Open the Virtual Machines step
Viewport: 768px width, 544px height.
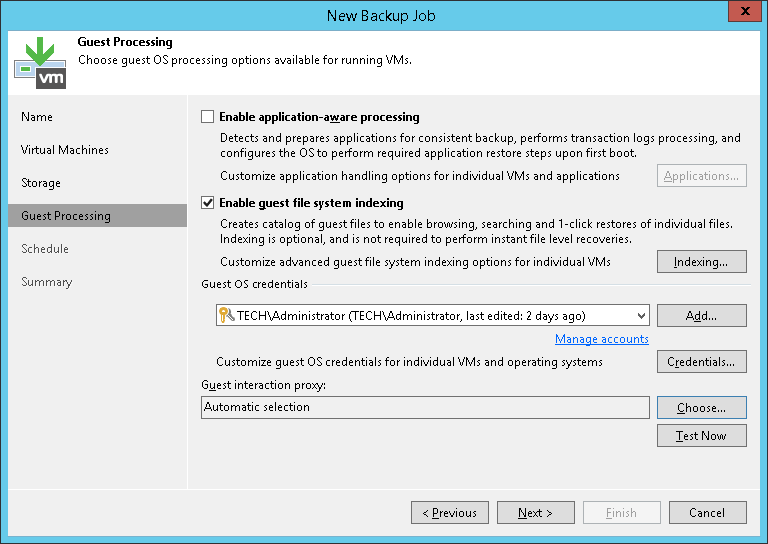pos(65,150)
